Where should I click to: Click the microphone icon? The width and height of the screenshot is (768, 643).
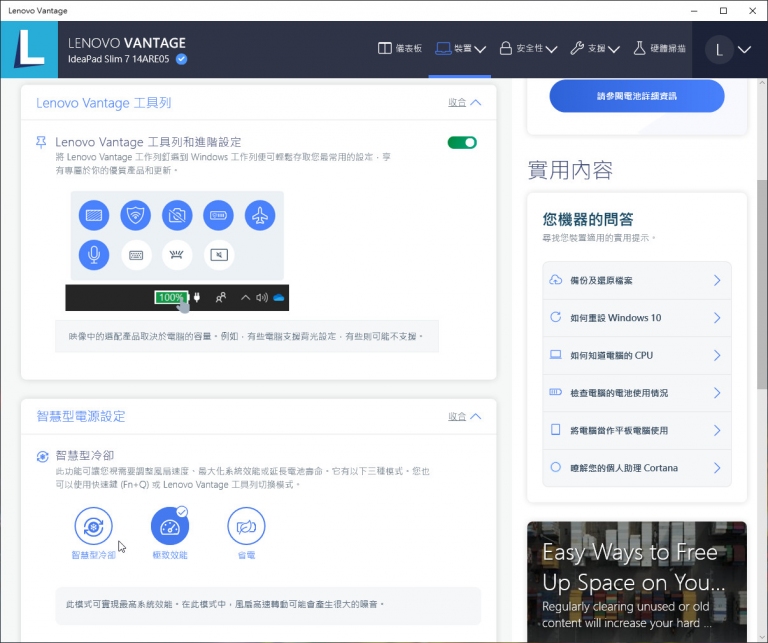[94, 255]
